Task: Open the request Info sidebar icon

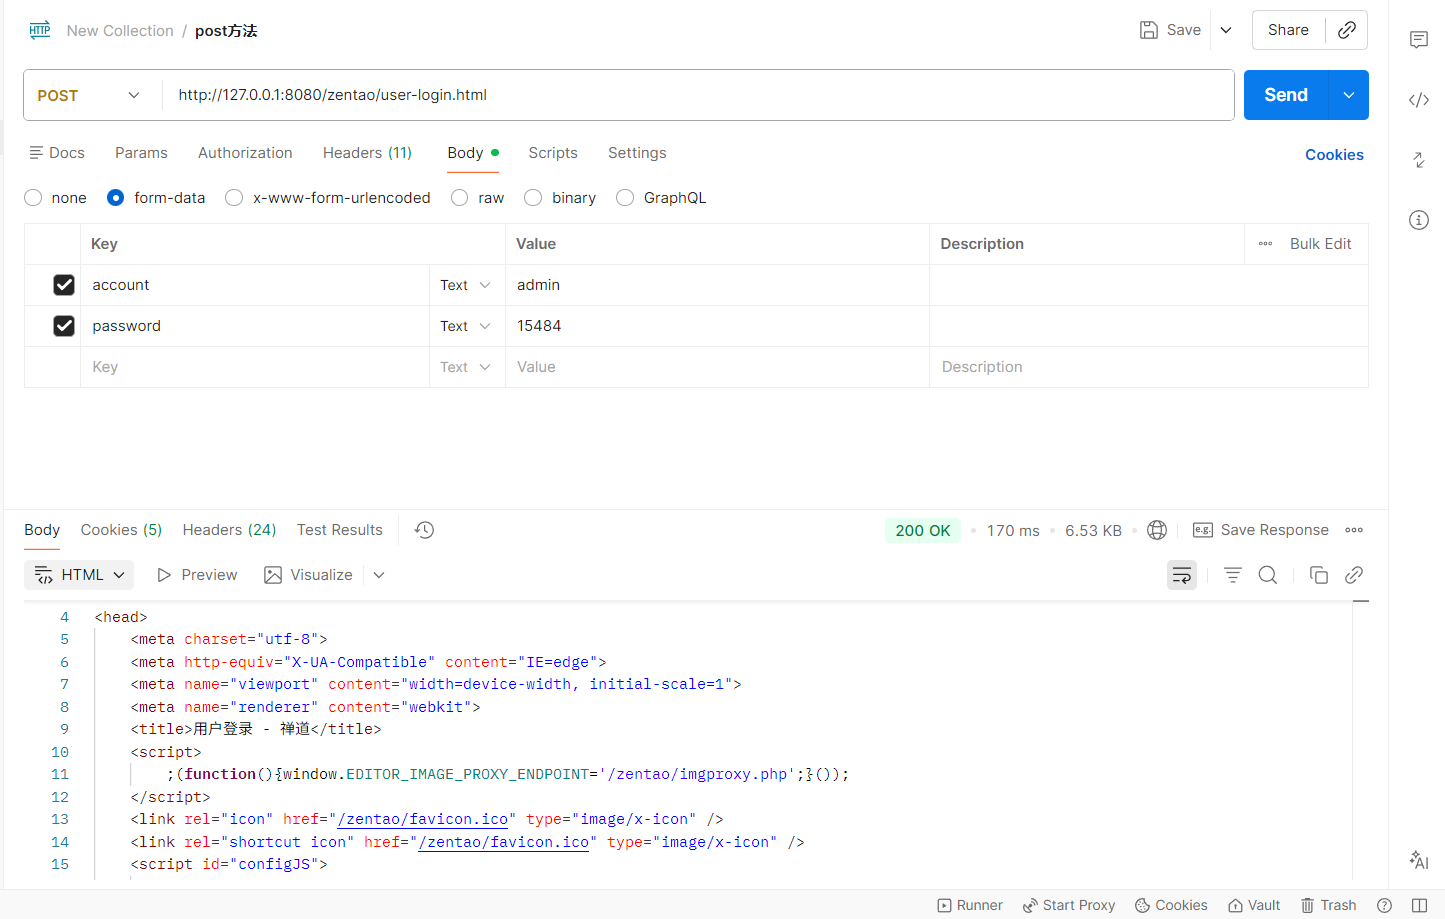Action: click(1418, 220)
